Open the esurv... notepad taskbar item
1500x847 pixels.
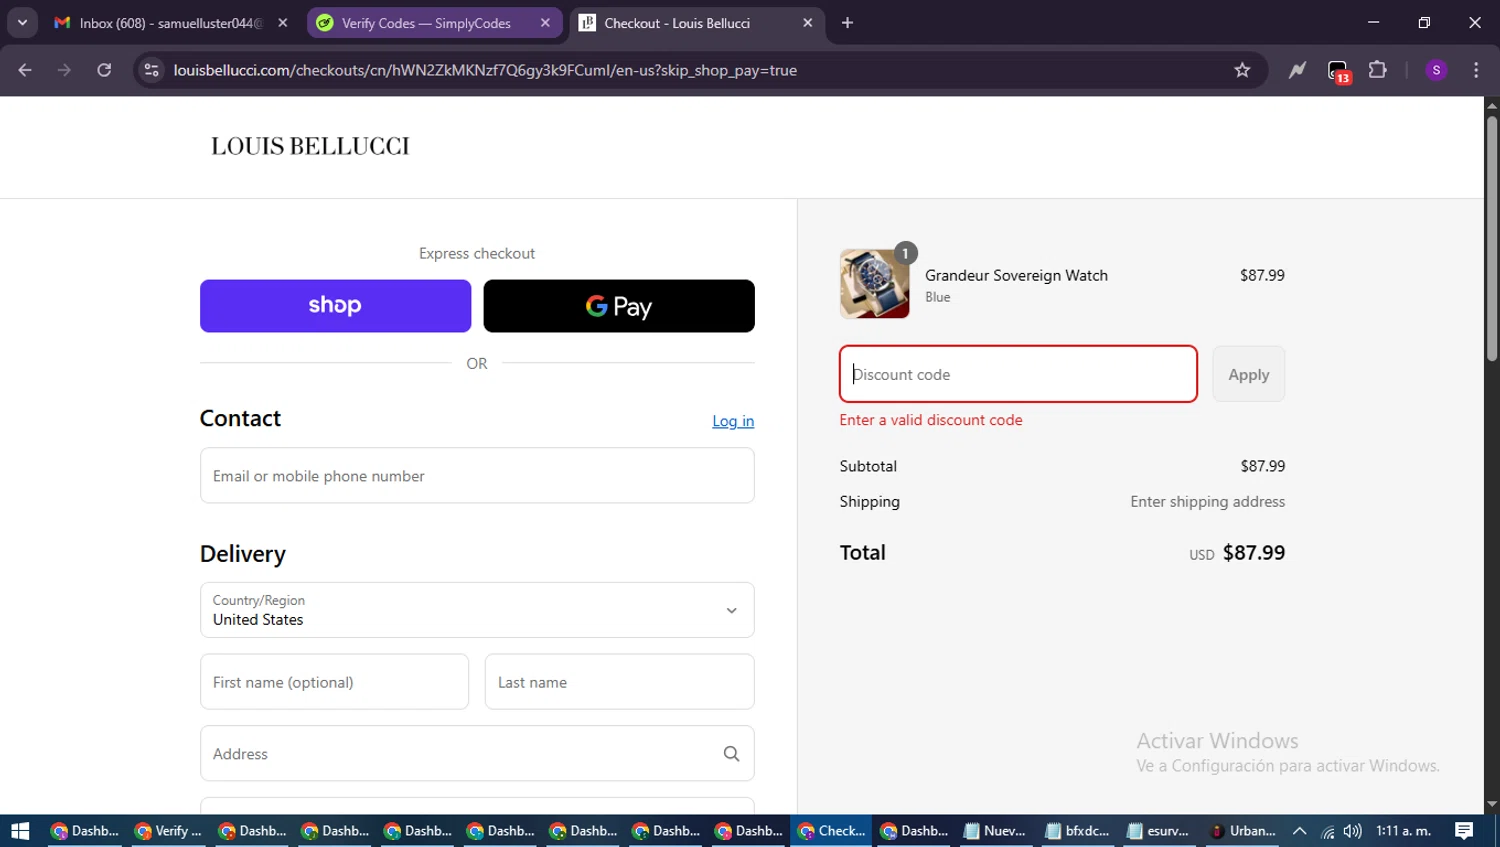click(x=1158, y=831)
